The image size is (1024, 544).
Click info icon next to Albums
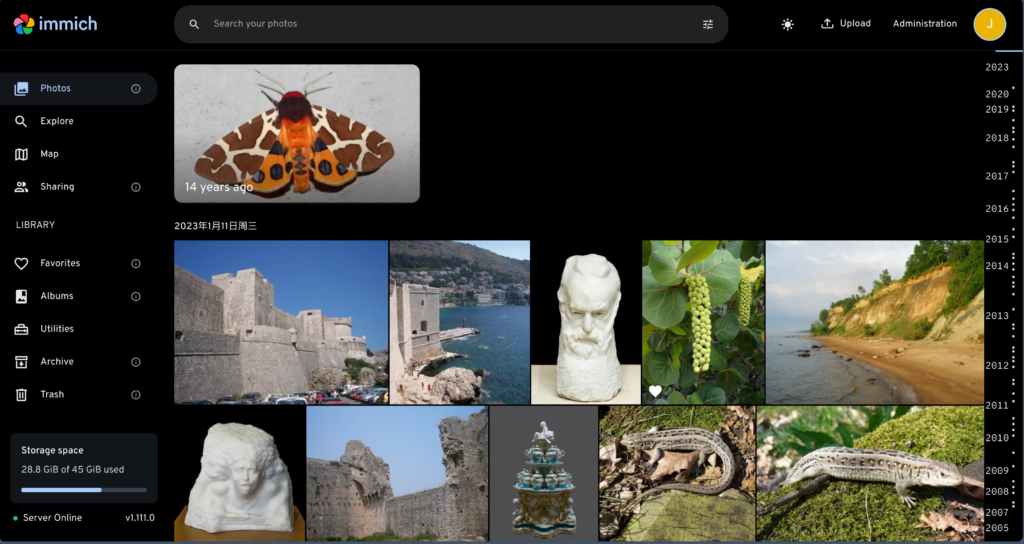136,296
